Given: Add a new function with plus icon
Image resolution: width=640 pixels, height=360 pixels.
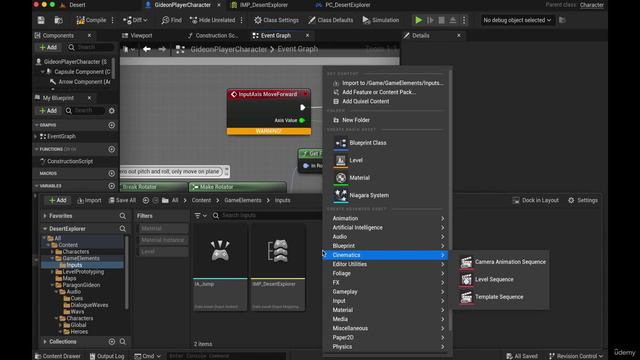Looking at the screenshot, I should tap(111, 149).
